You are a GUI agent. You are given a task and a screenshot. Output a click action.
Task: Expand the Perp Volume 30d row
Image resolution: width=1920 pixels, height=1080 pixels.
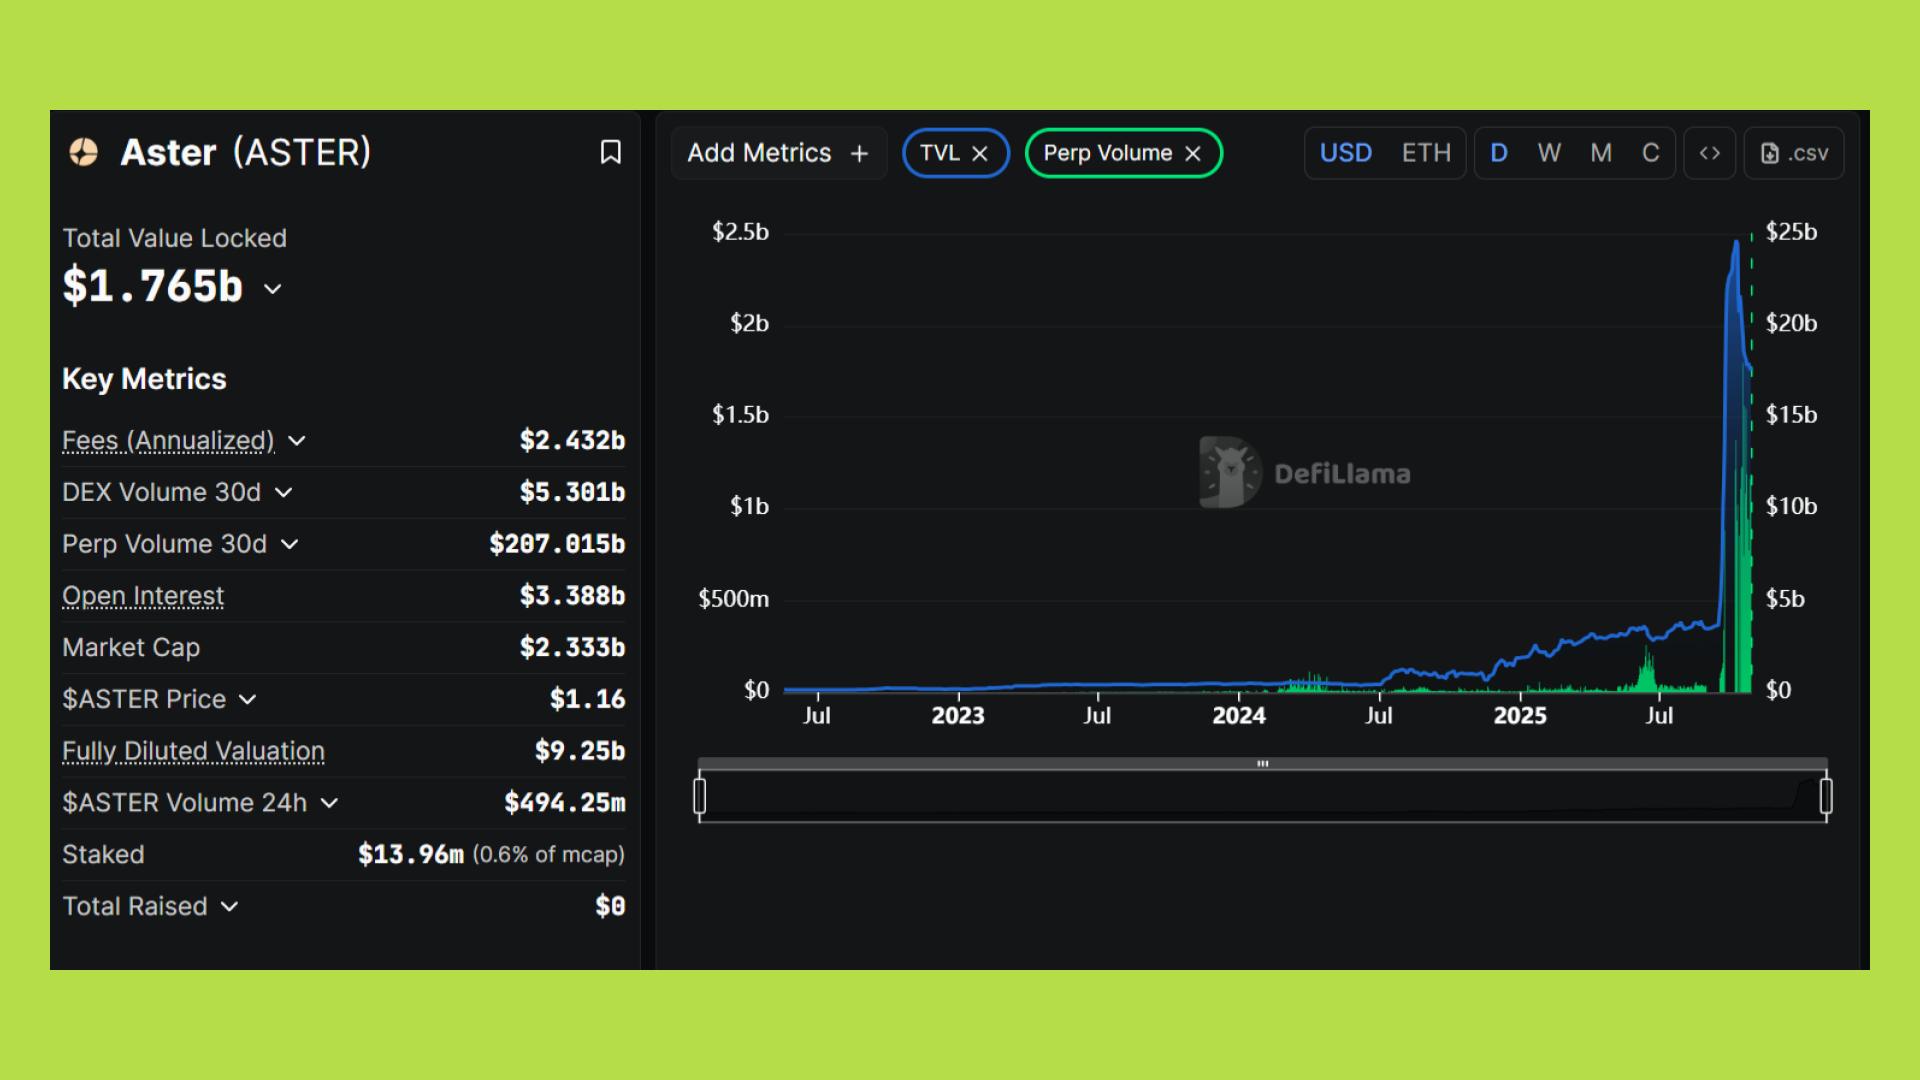coord(290,544)
